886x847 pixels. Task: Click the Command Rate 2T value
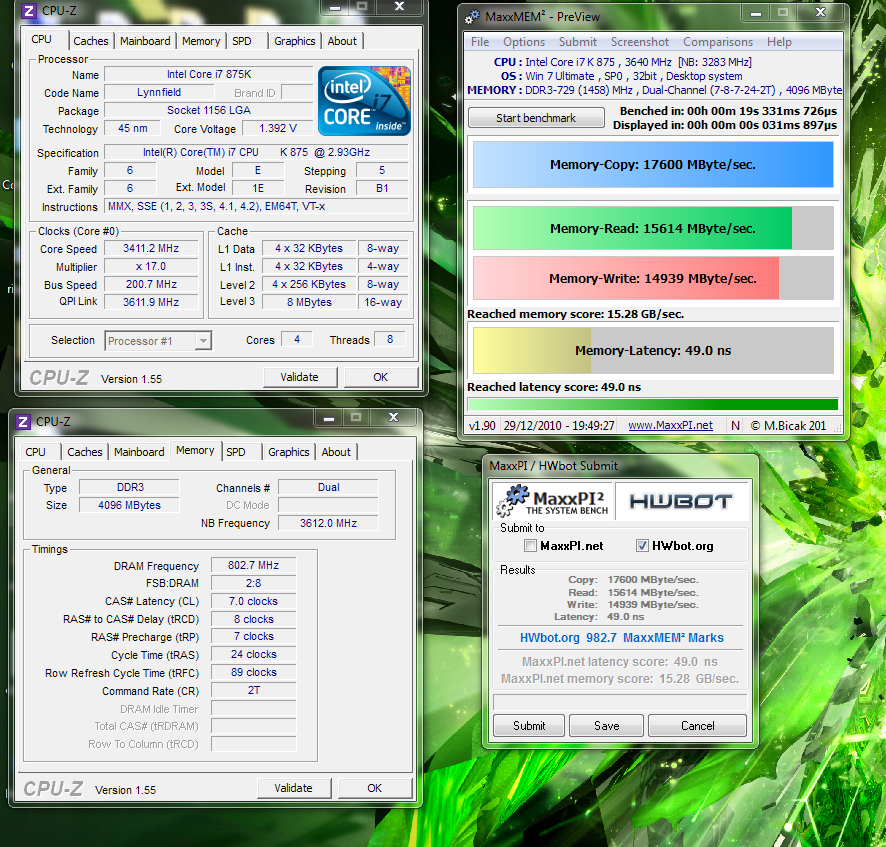pyautogui.click(x=253, y=690)
